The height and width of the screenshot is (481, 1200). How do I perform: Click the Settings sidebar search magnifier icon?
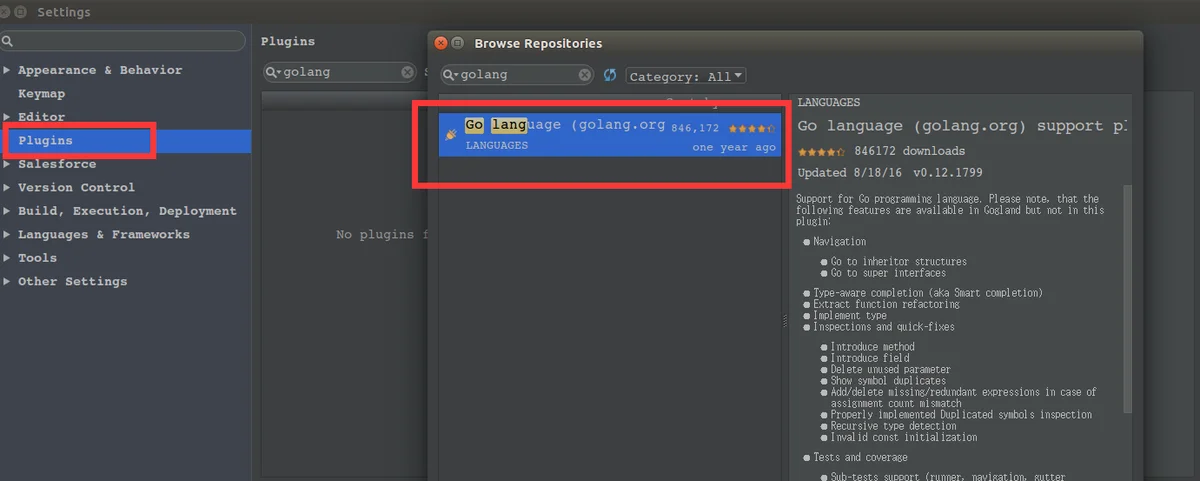[x=7, y=41]
